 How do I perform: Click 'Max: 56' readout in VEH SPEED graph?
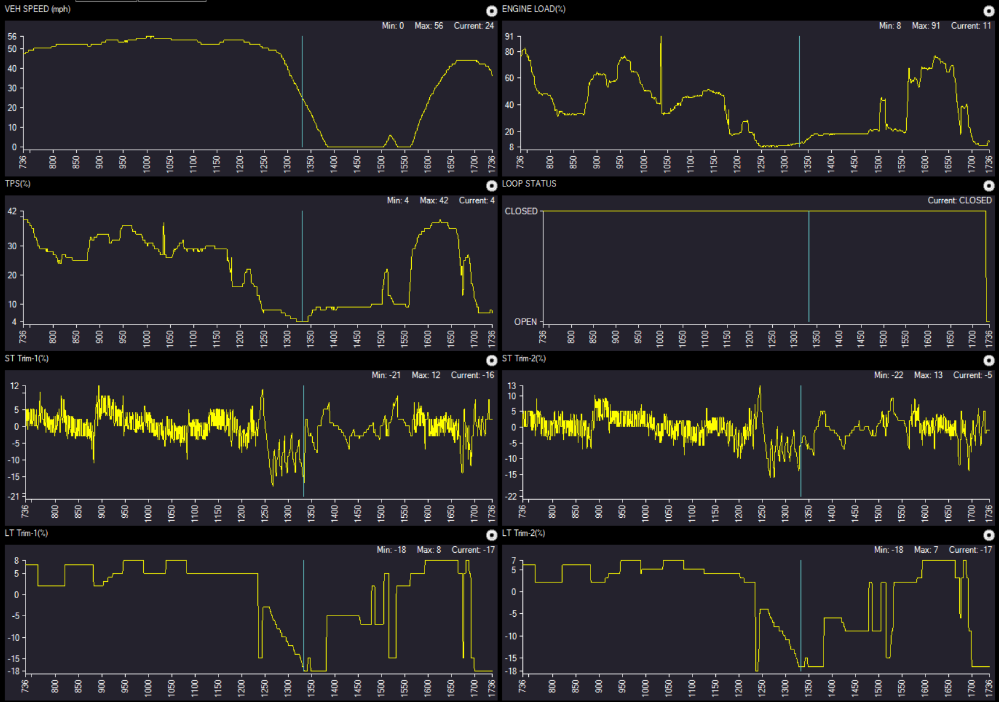click(423, 25)
